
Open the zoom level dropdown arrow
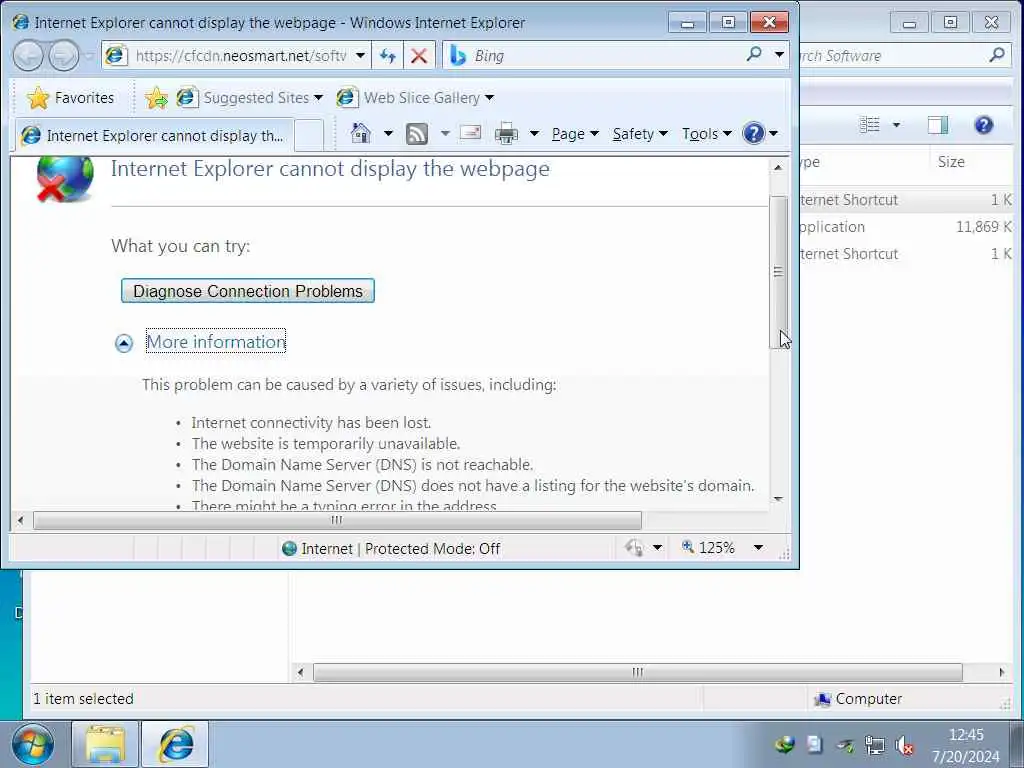(x=758, y=547)
